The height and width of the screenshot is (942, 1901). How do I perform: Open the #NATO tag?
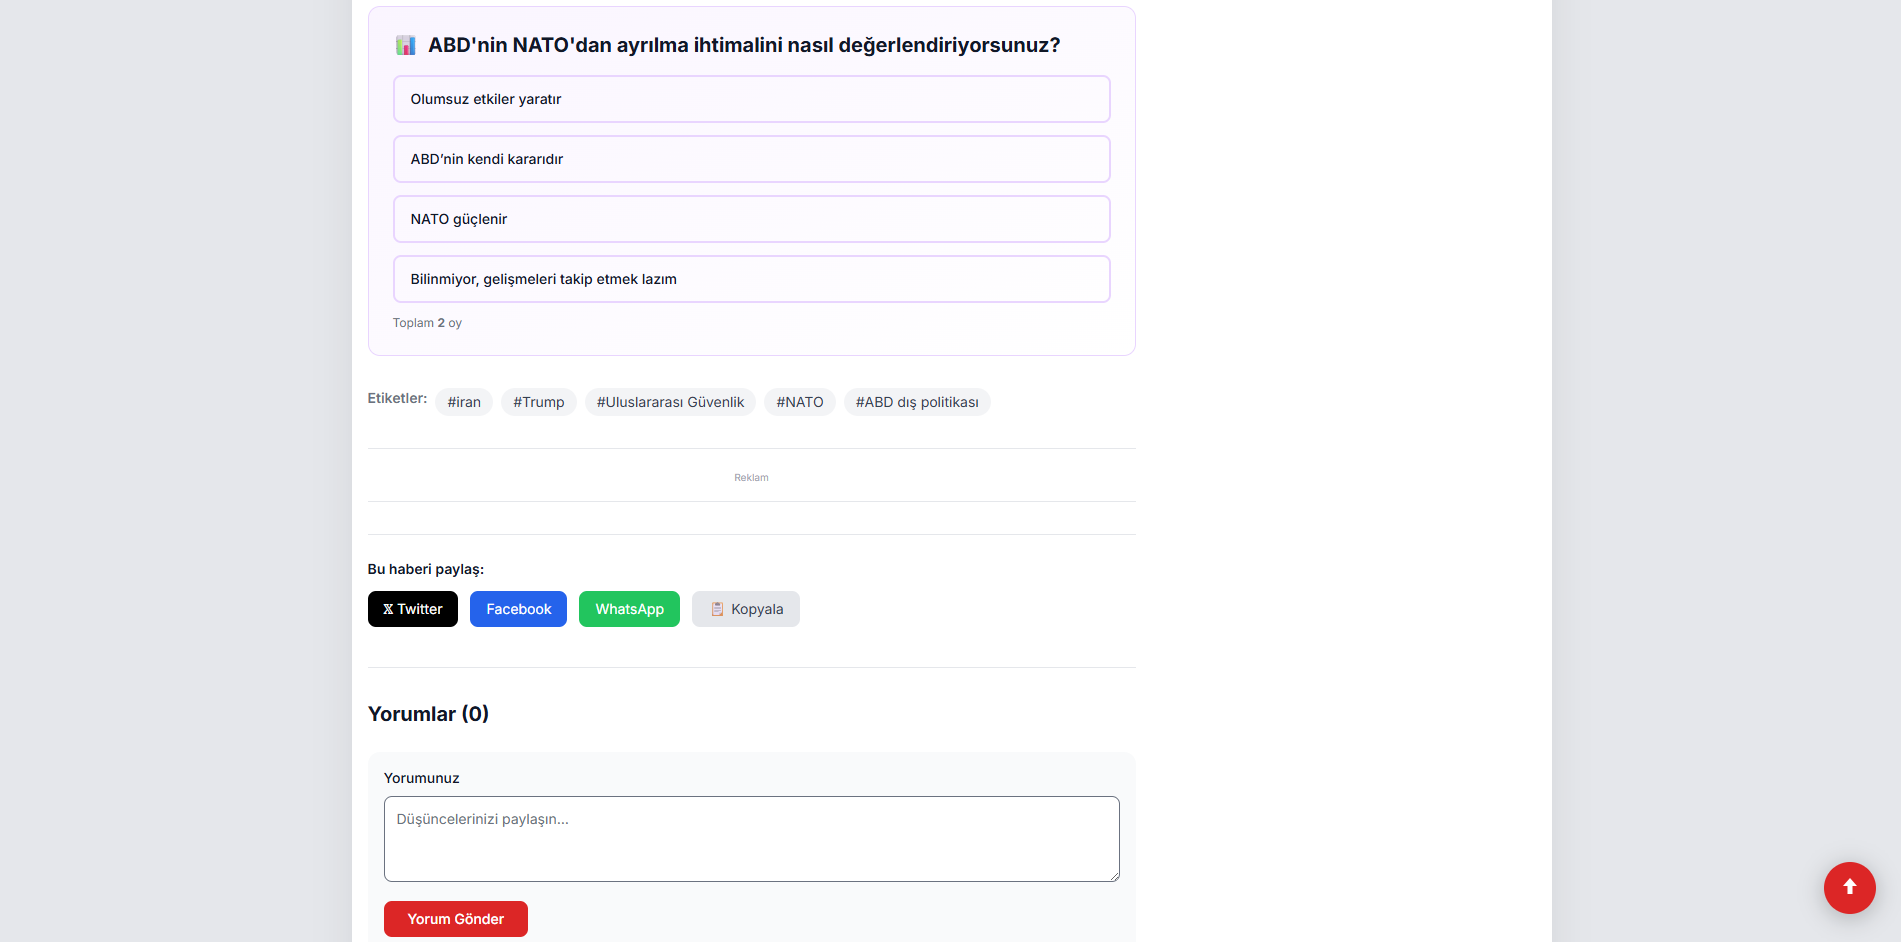800,402
